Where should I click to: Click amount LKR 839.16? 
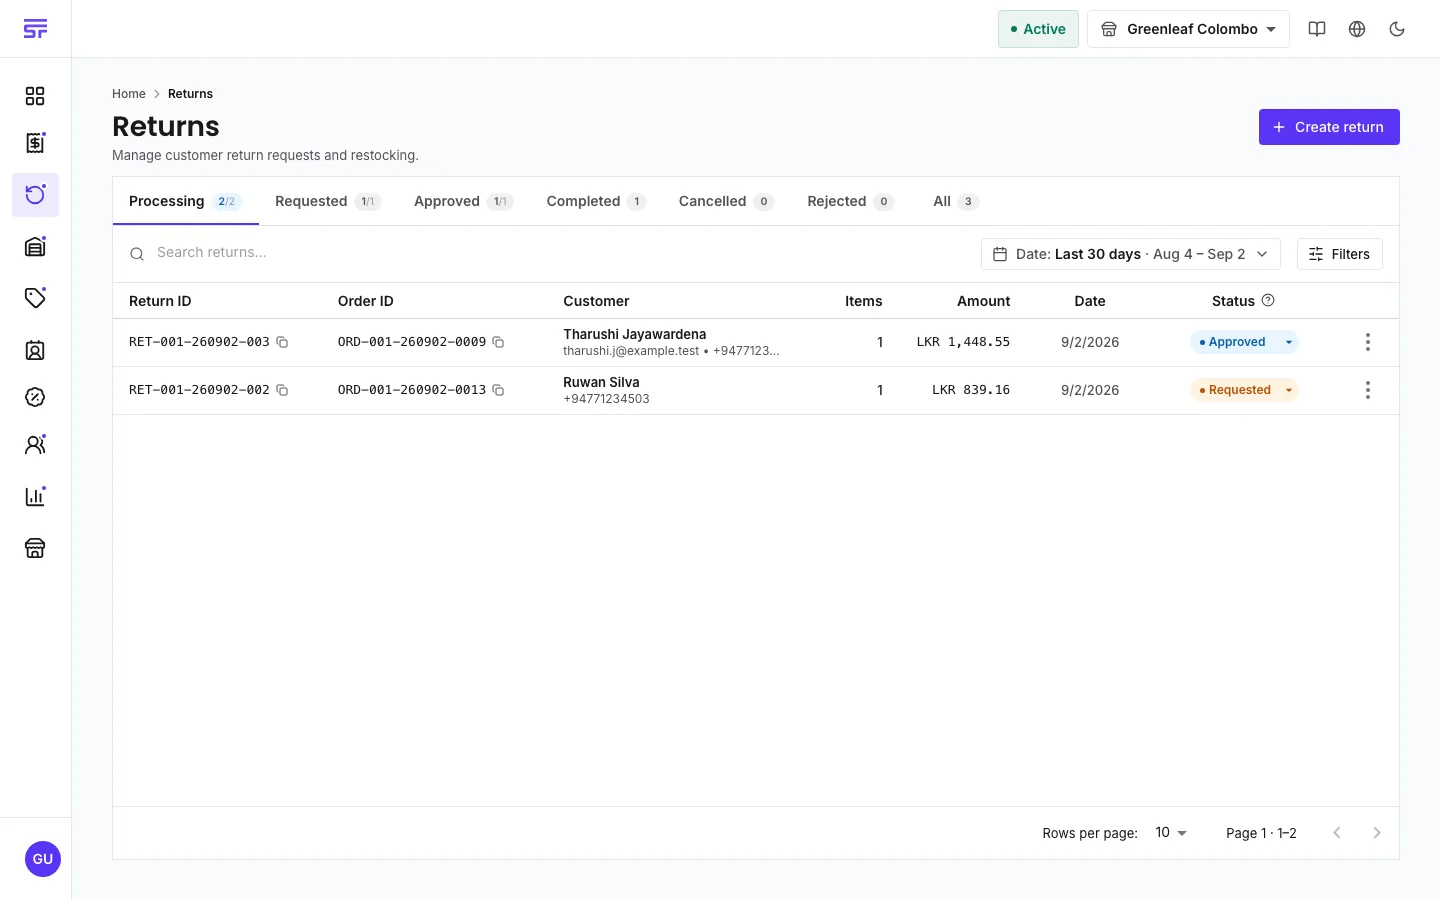(x=971, y=390)
